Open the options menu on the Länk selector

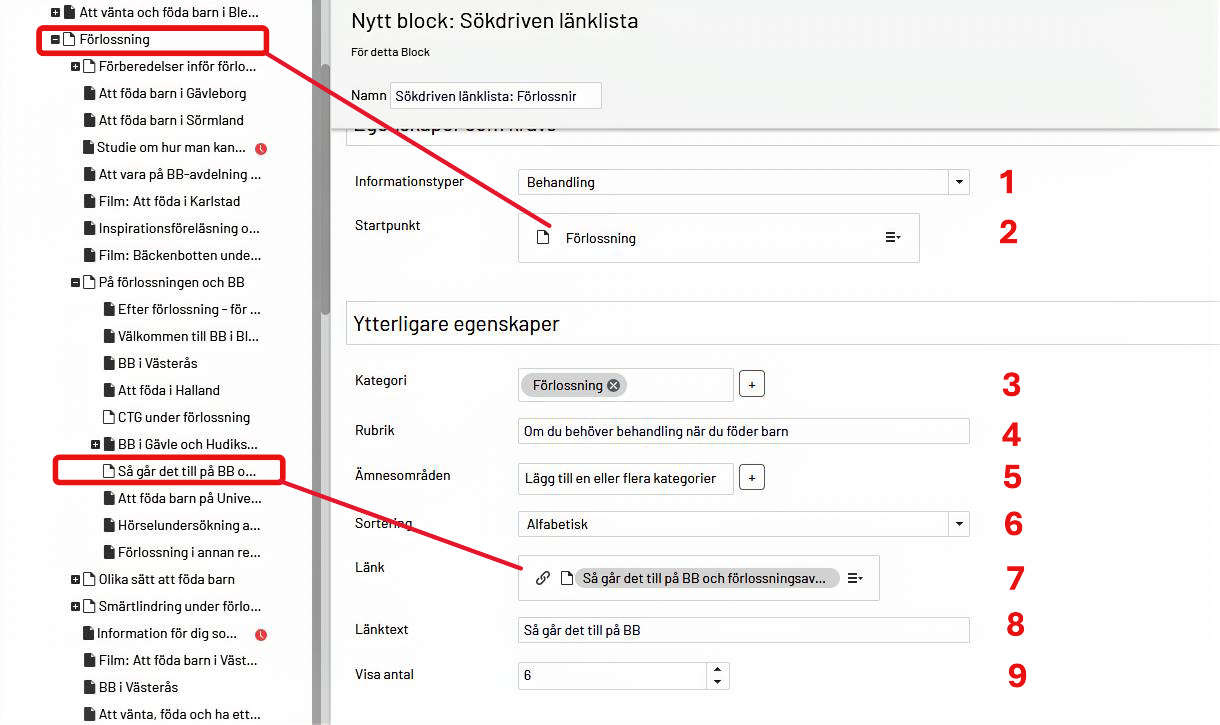(x=855, y=577)
